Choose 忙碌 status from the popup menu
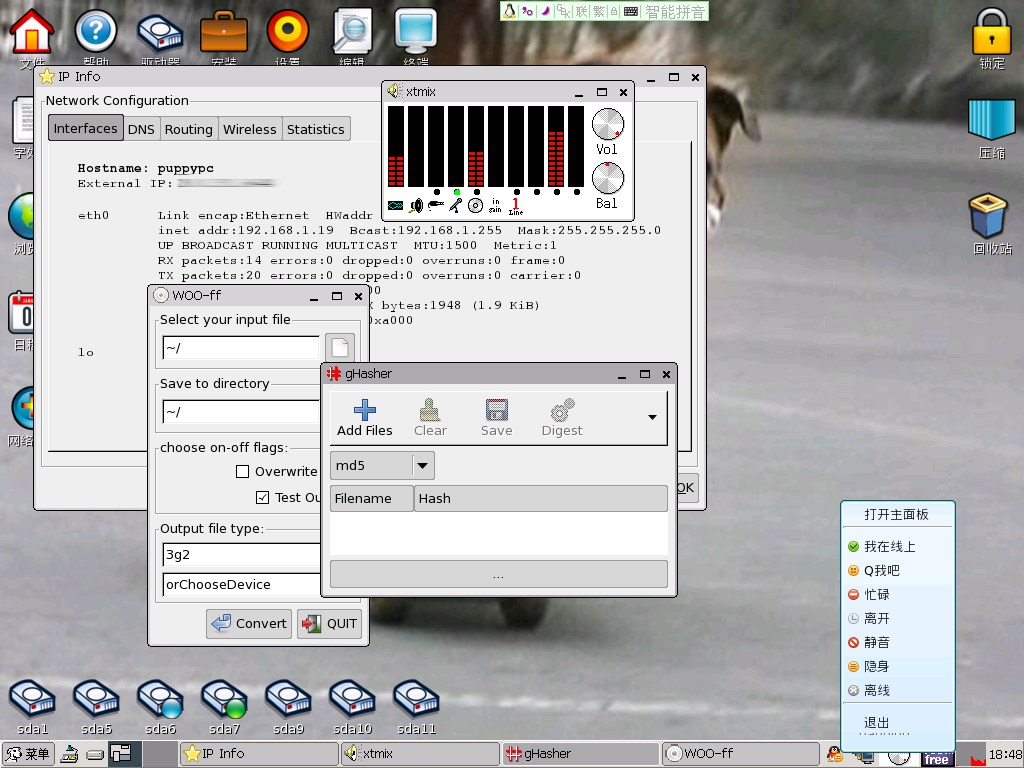Viewport: 1024px width, 768px height. [876, 594]
